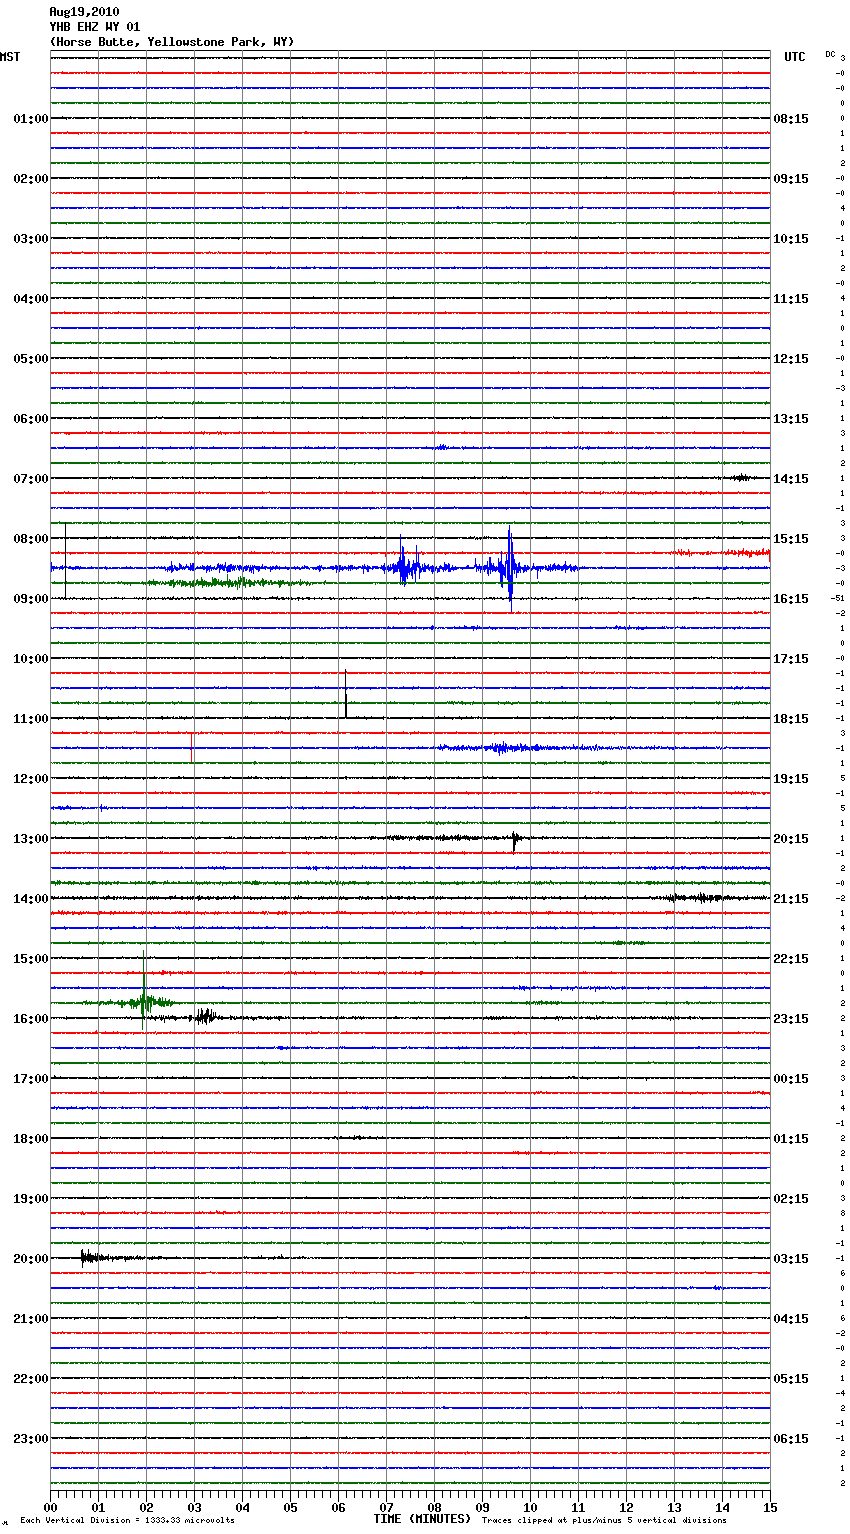Select the MST time label "11:00"
This screenshot has height=1534, width=850.
coord(31,719)
